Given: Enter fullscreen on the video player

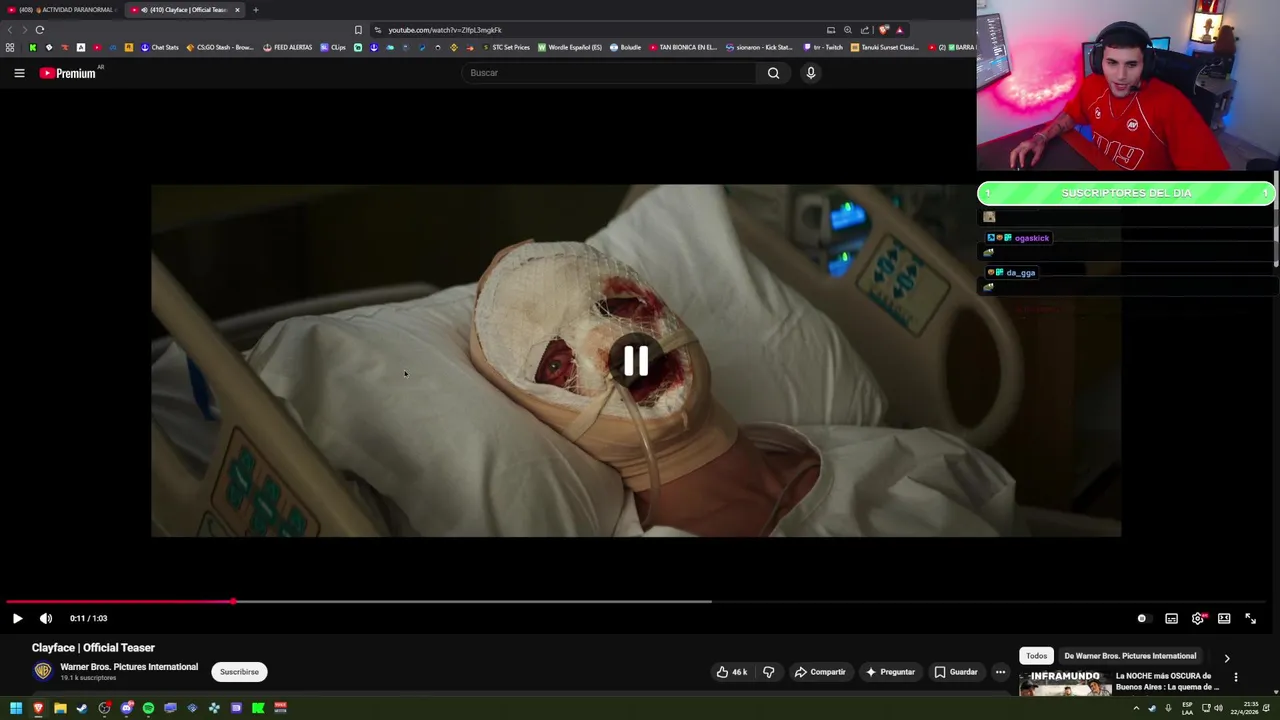Looking at the screenshot, I should click(1250, 618).
